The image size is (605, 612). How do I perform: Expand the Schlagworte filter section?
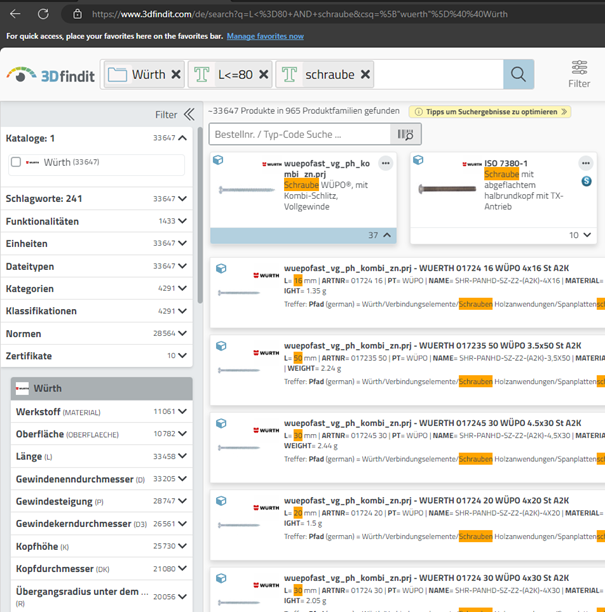pos(182,199)
